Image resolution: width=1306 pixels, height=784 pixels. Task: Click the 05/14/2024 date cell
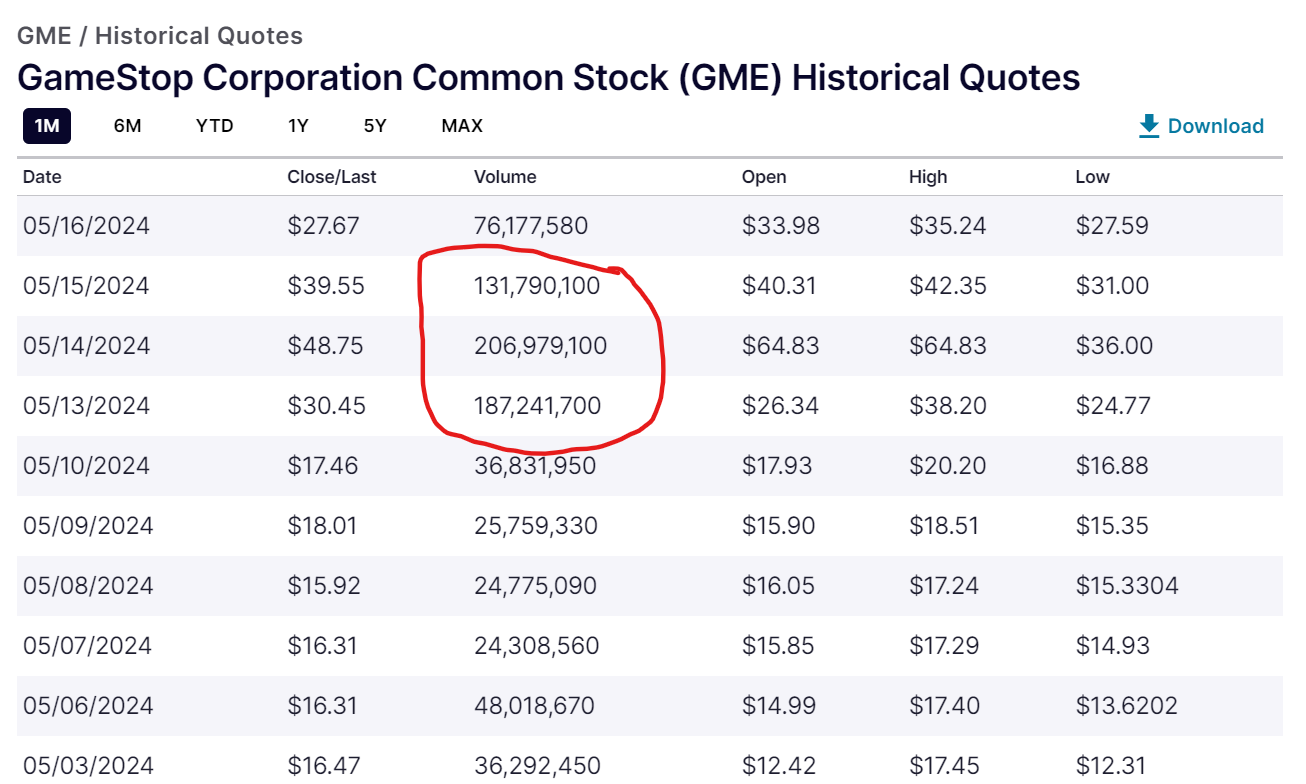tap(86, 346)
